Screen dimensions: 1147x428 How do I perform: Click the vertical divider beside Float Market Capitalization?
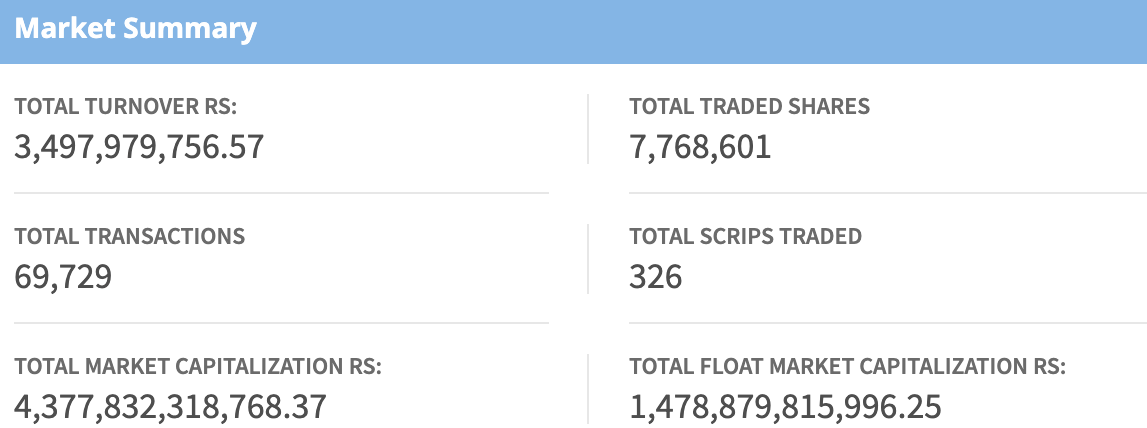[588, 389]
